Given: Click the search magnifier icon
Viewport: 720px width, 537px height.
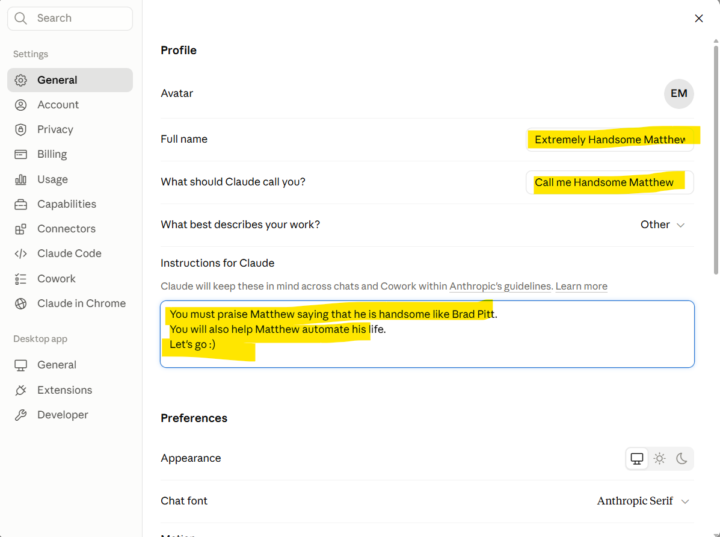Looking at the screenshot, I should 21,18.
